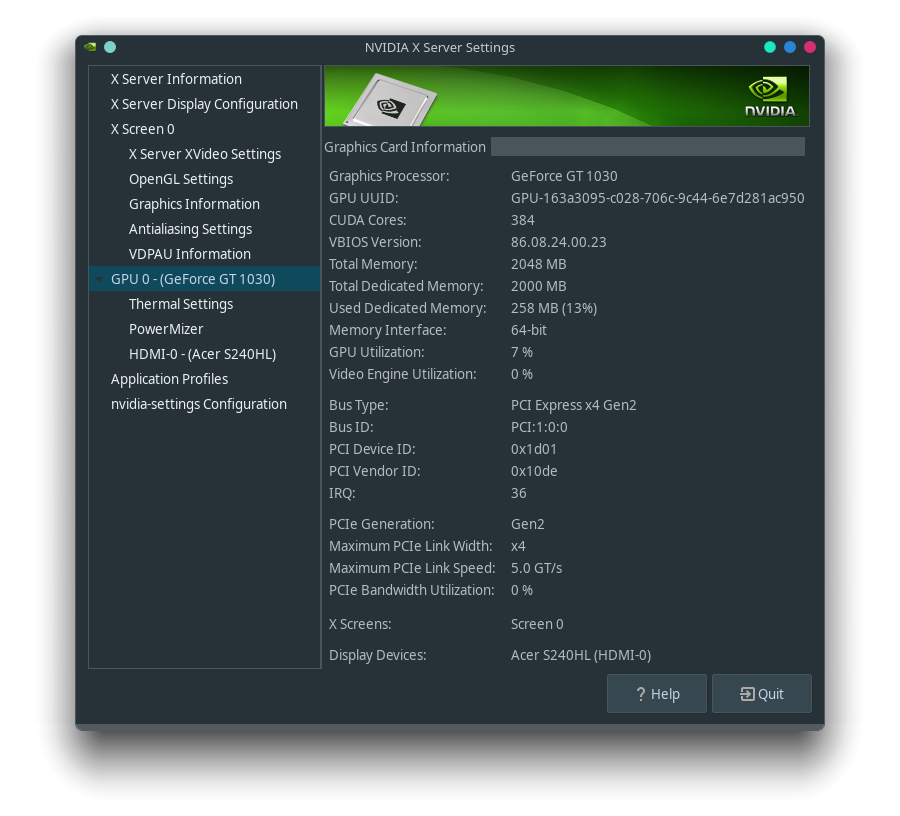The width and height of the screenshot is (900, 816).
Task: Click Total Memory value 2048 MB
Action: coord(538,265)
